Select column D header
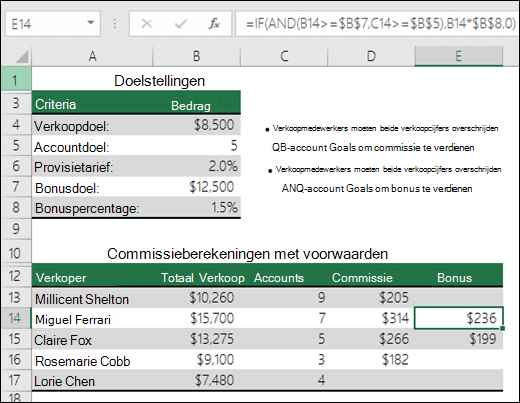 [x=371, y=56]
